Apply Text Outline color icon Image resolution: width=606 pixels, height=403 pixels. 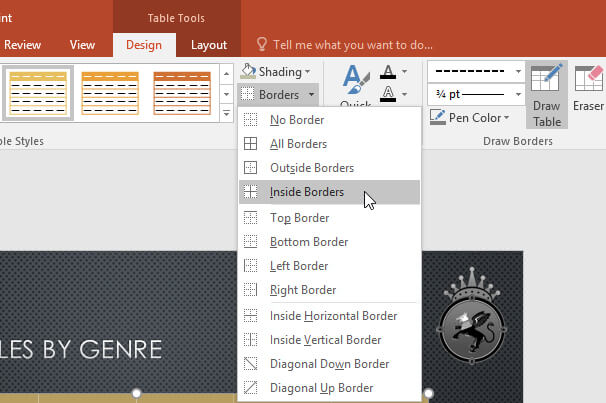(388, 94)
